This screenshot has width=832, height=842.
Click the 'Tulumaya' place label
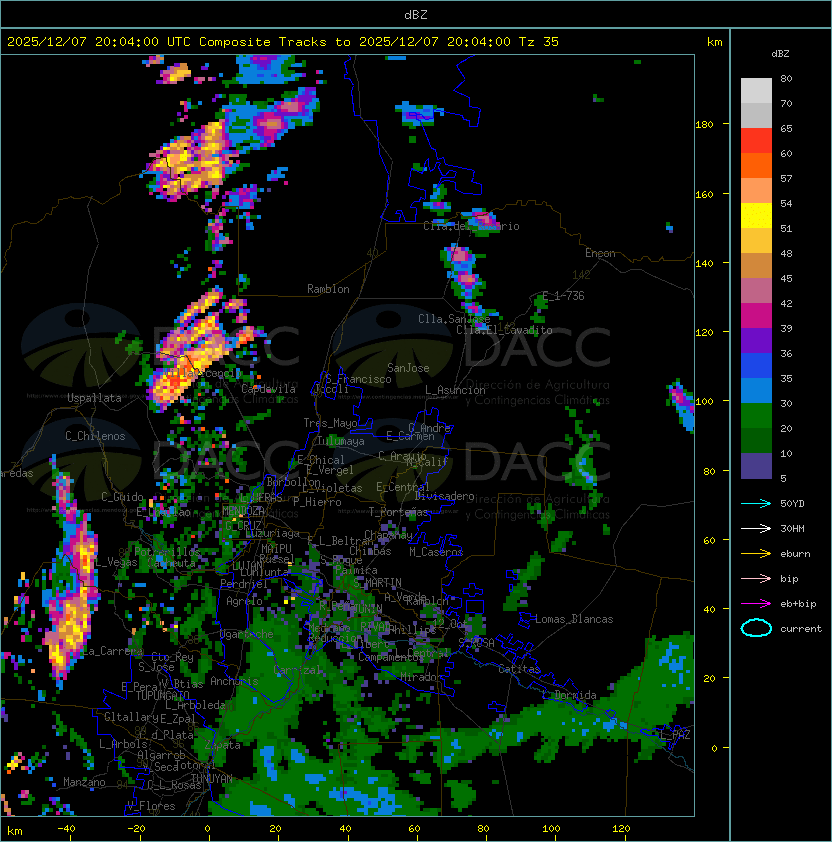[x=341, y=441]
